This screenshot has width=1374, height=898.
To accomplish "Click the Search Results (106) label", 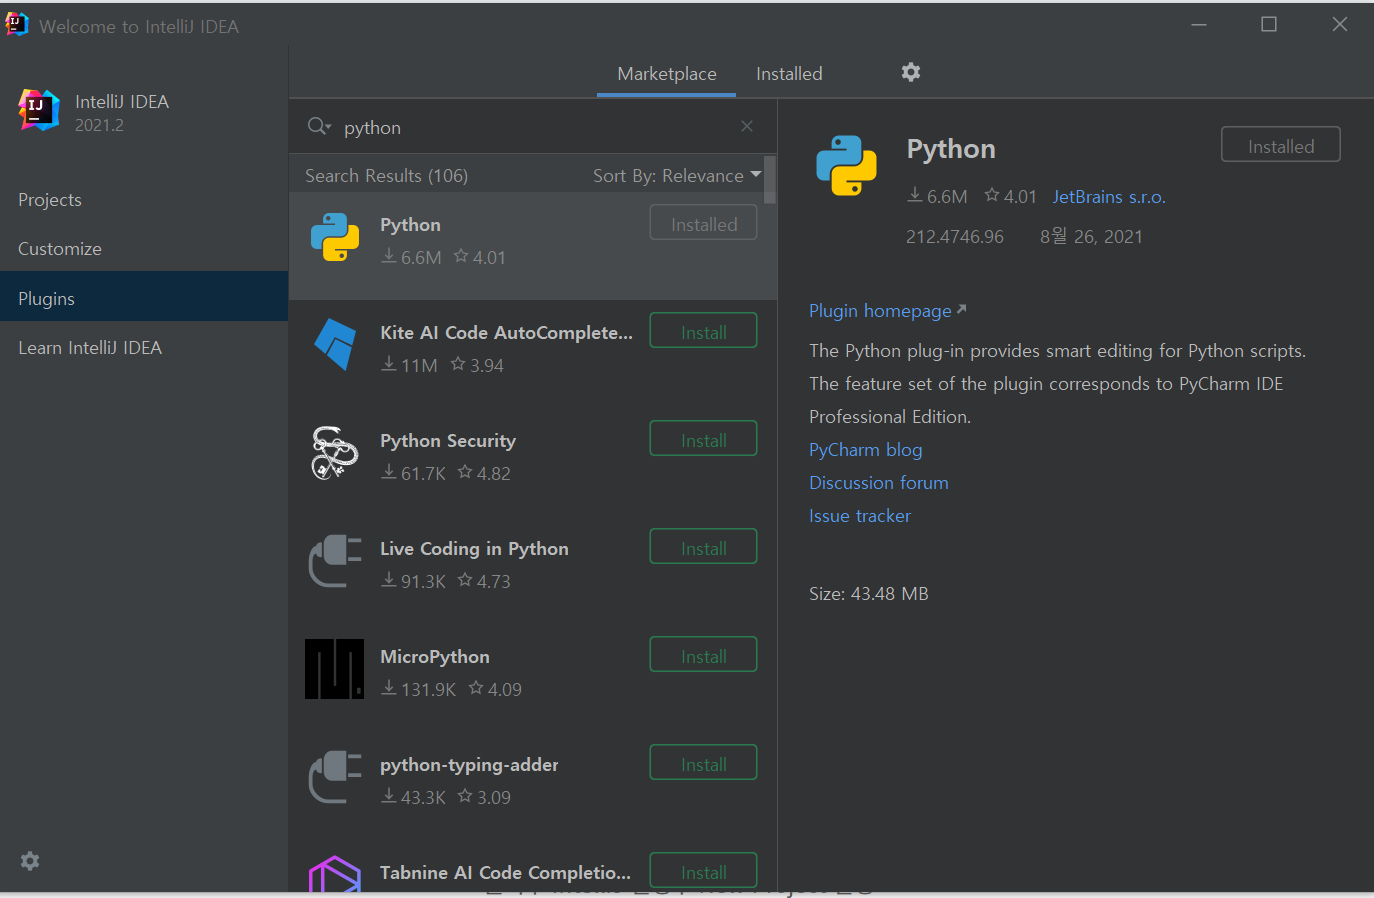I will 386,176.
